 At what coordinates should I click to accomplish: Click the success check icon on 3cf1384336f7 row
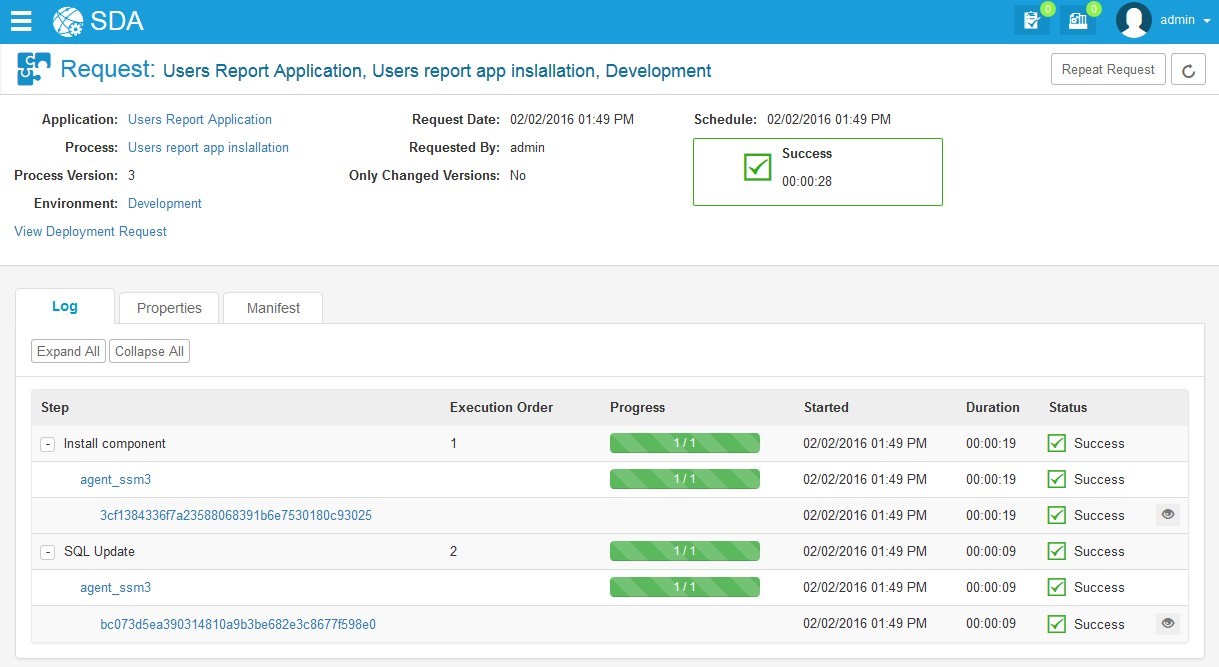[1057, 515]
